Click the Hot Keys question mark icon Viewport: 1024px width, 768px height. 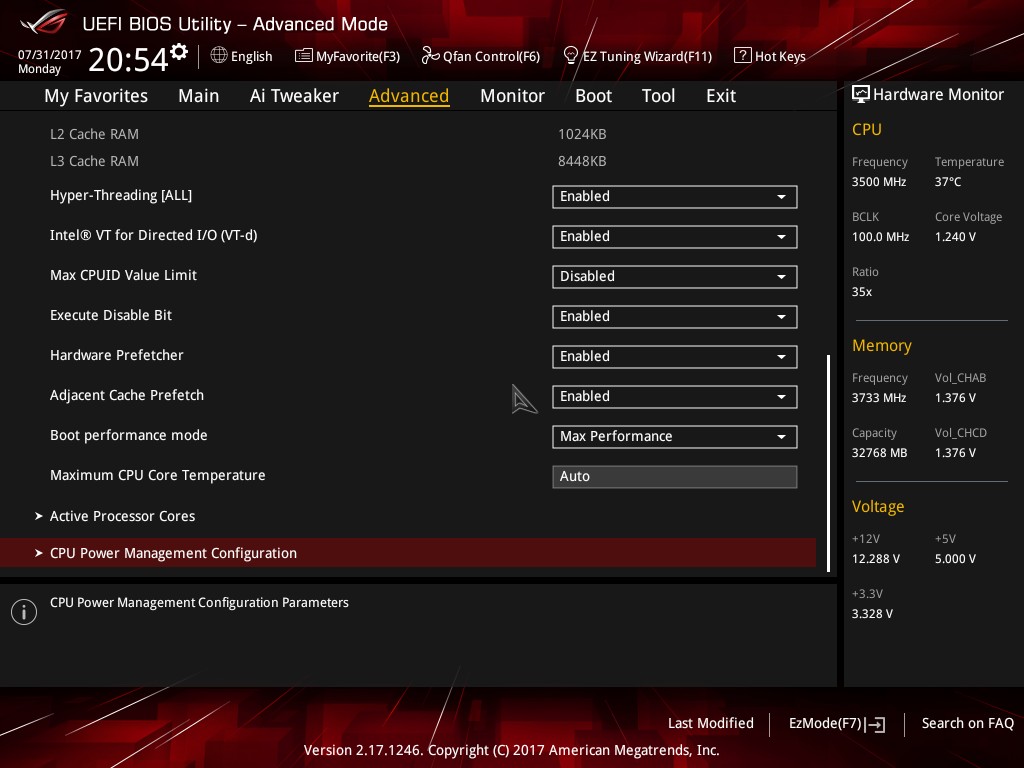coord(743,56)
